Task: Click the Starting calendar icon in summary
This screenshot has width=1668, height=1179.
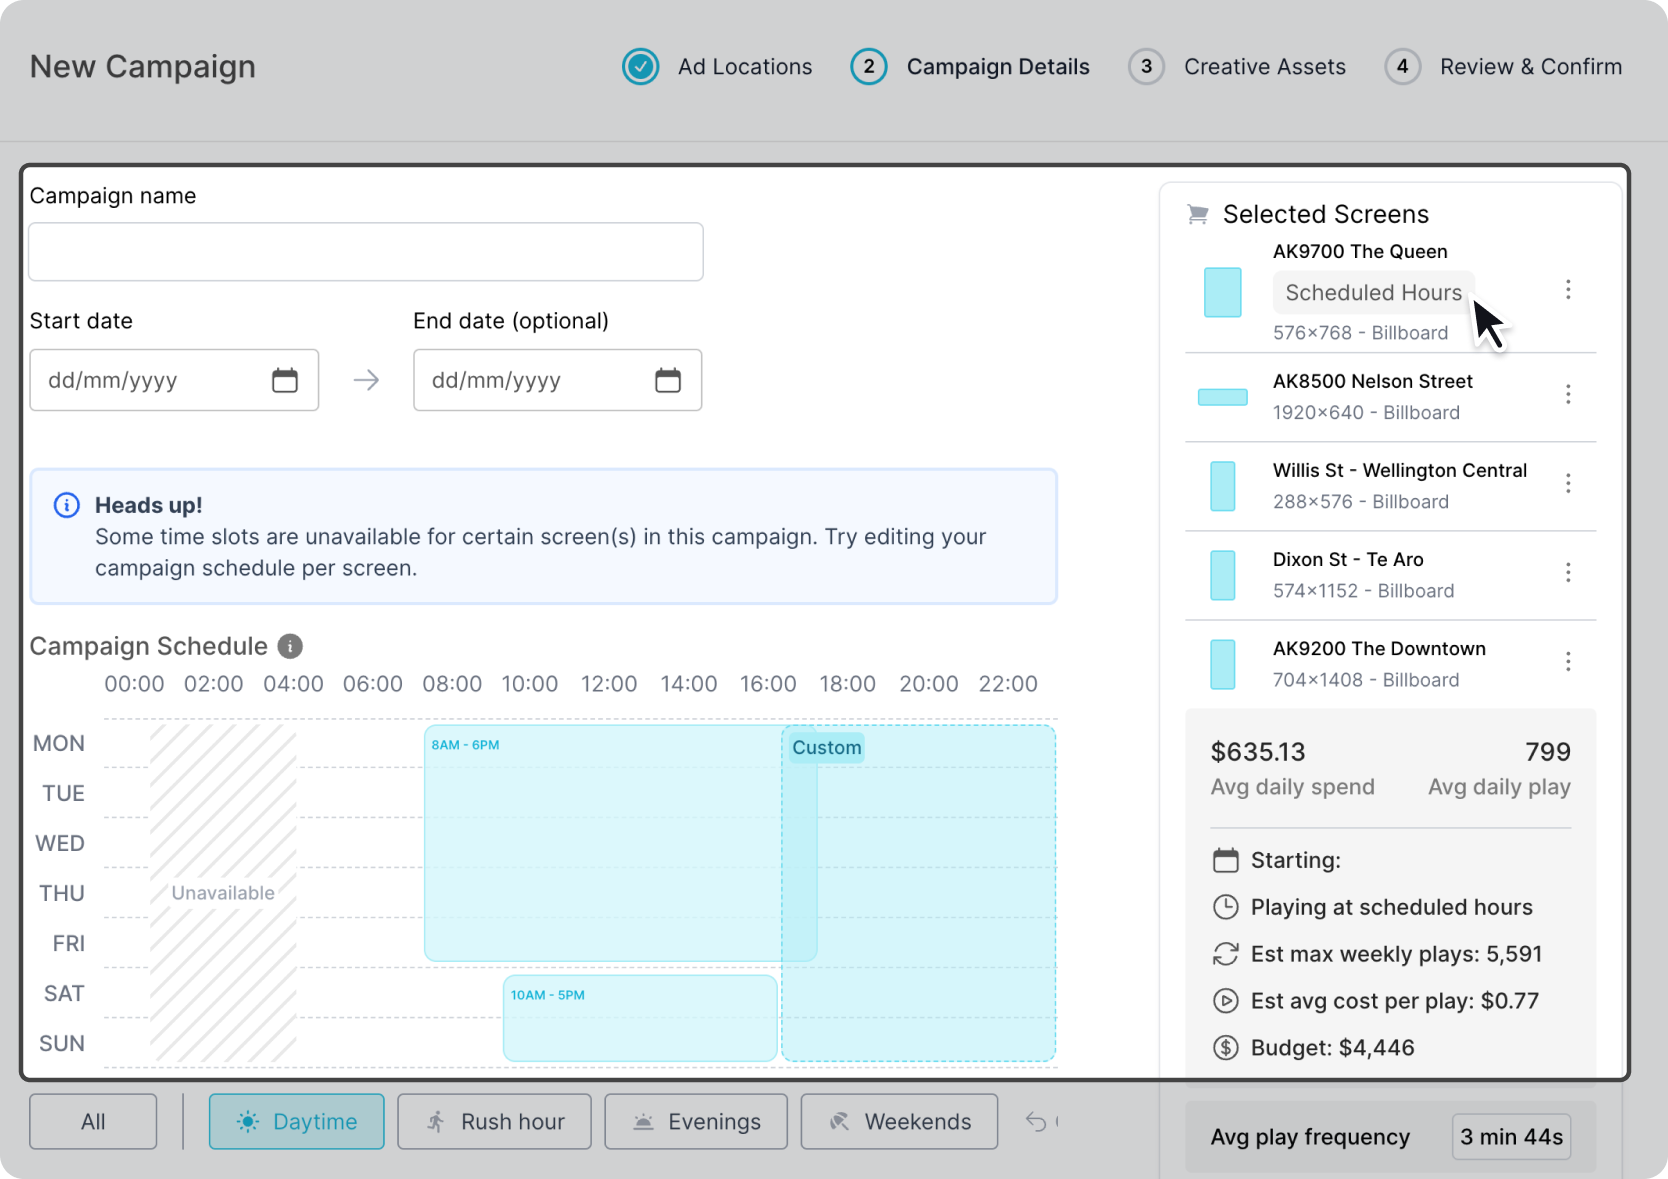Action: tap(1225, 860)
